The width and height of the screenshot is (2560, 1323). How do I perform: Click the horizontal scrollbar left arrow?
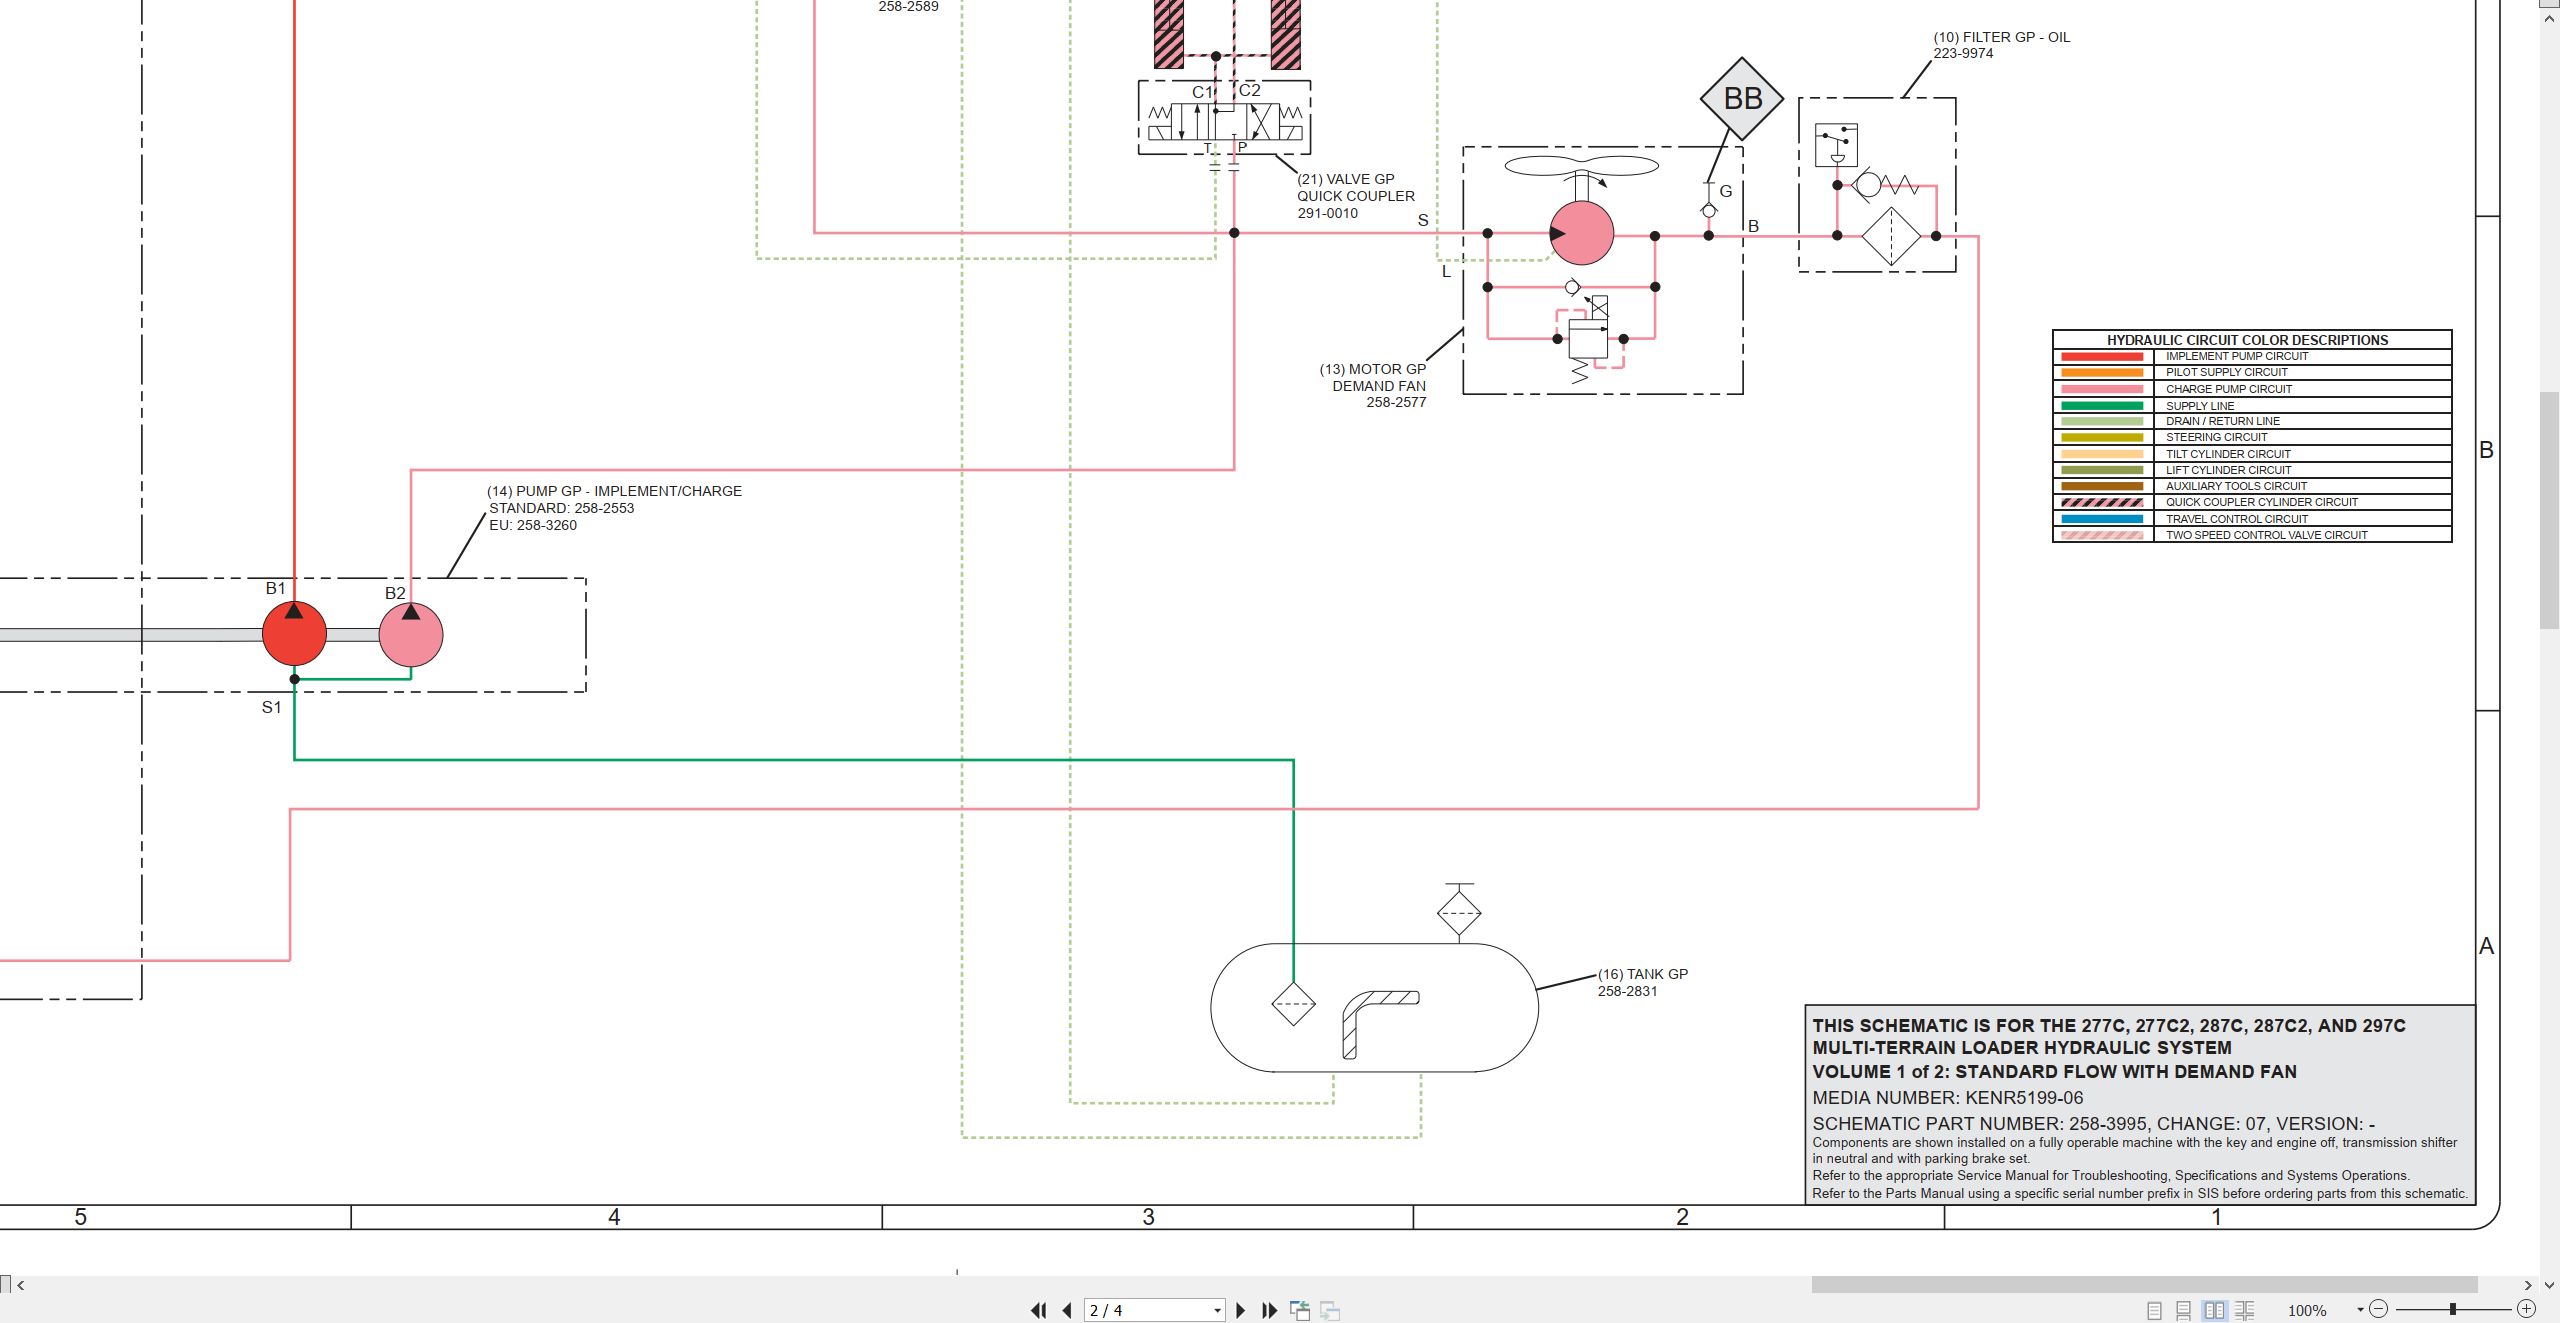[20, 1285]
